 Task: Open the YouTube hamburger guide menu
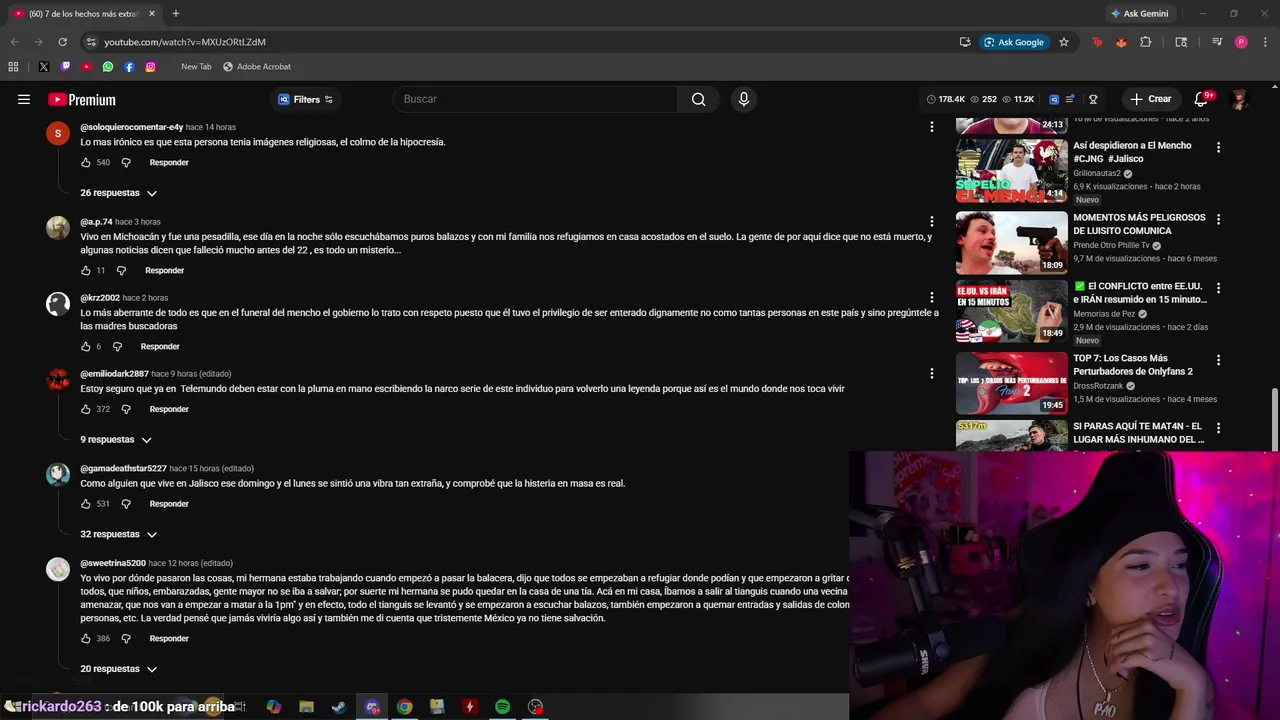click(24, 99)
